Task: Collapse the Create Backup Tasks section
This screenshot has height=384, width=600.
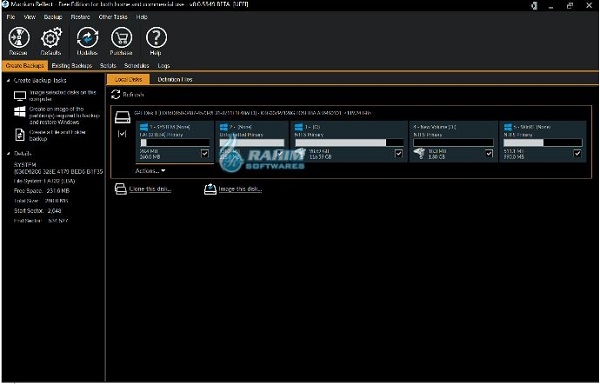Action: pyautogui.click(x=8, y=81)
